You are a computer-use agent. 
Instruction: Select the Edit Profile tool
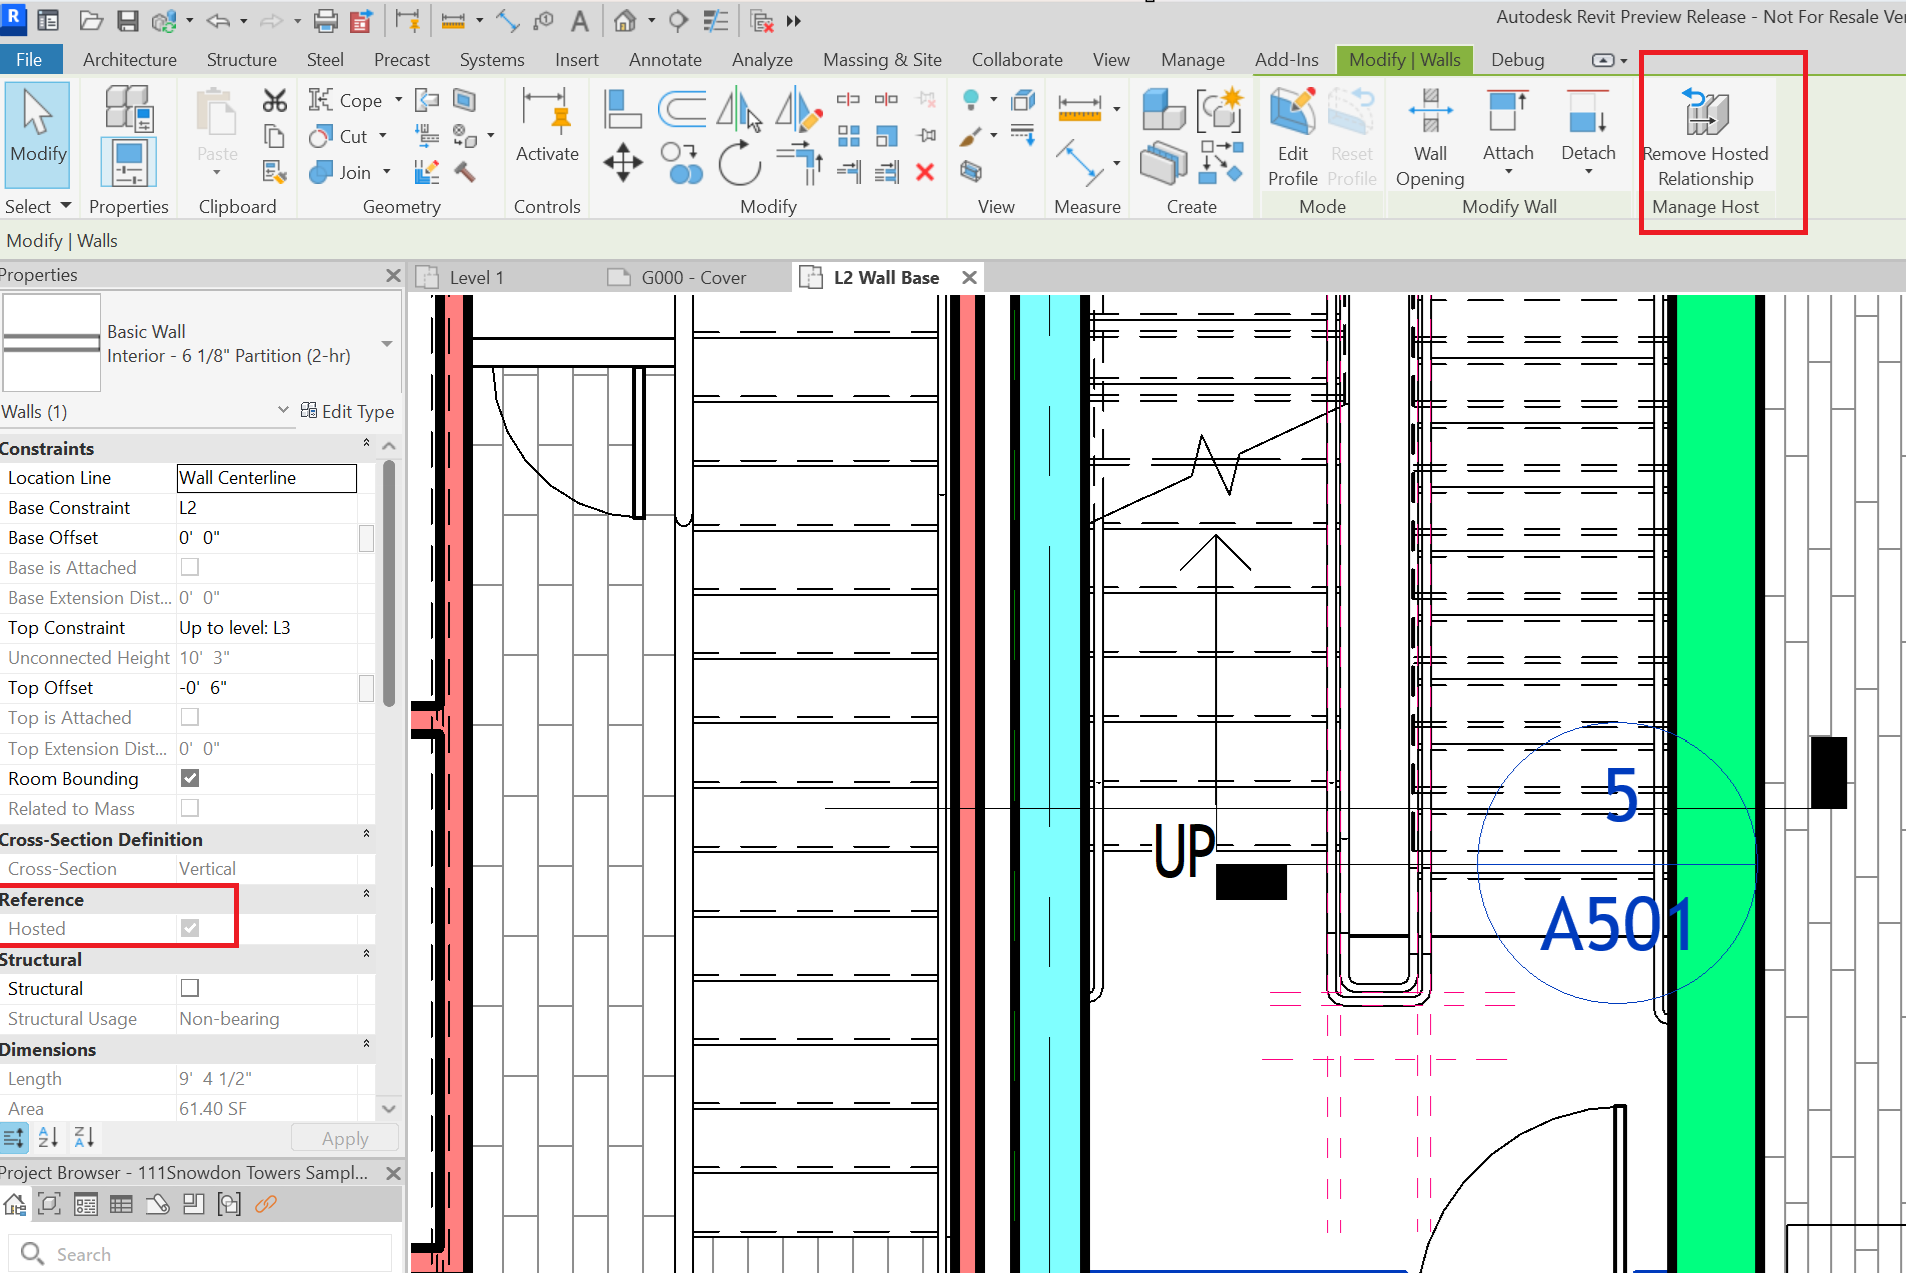[1292, 137]
